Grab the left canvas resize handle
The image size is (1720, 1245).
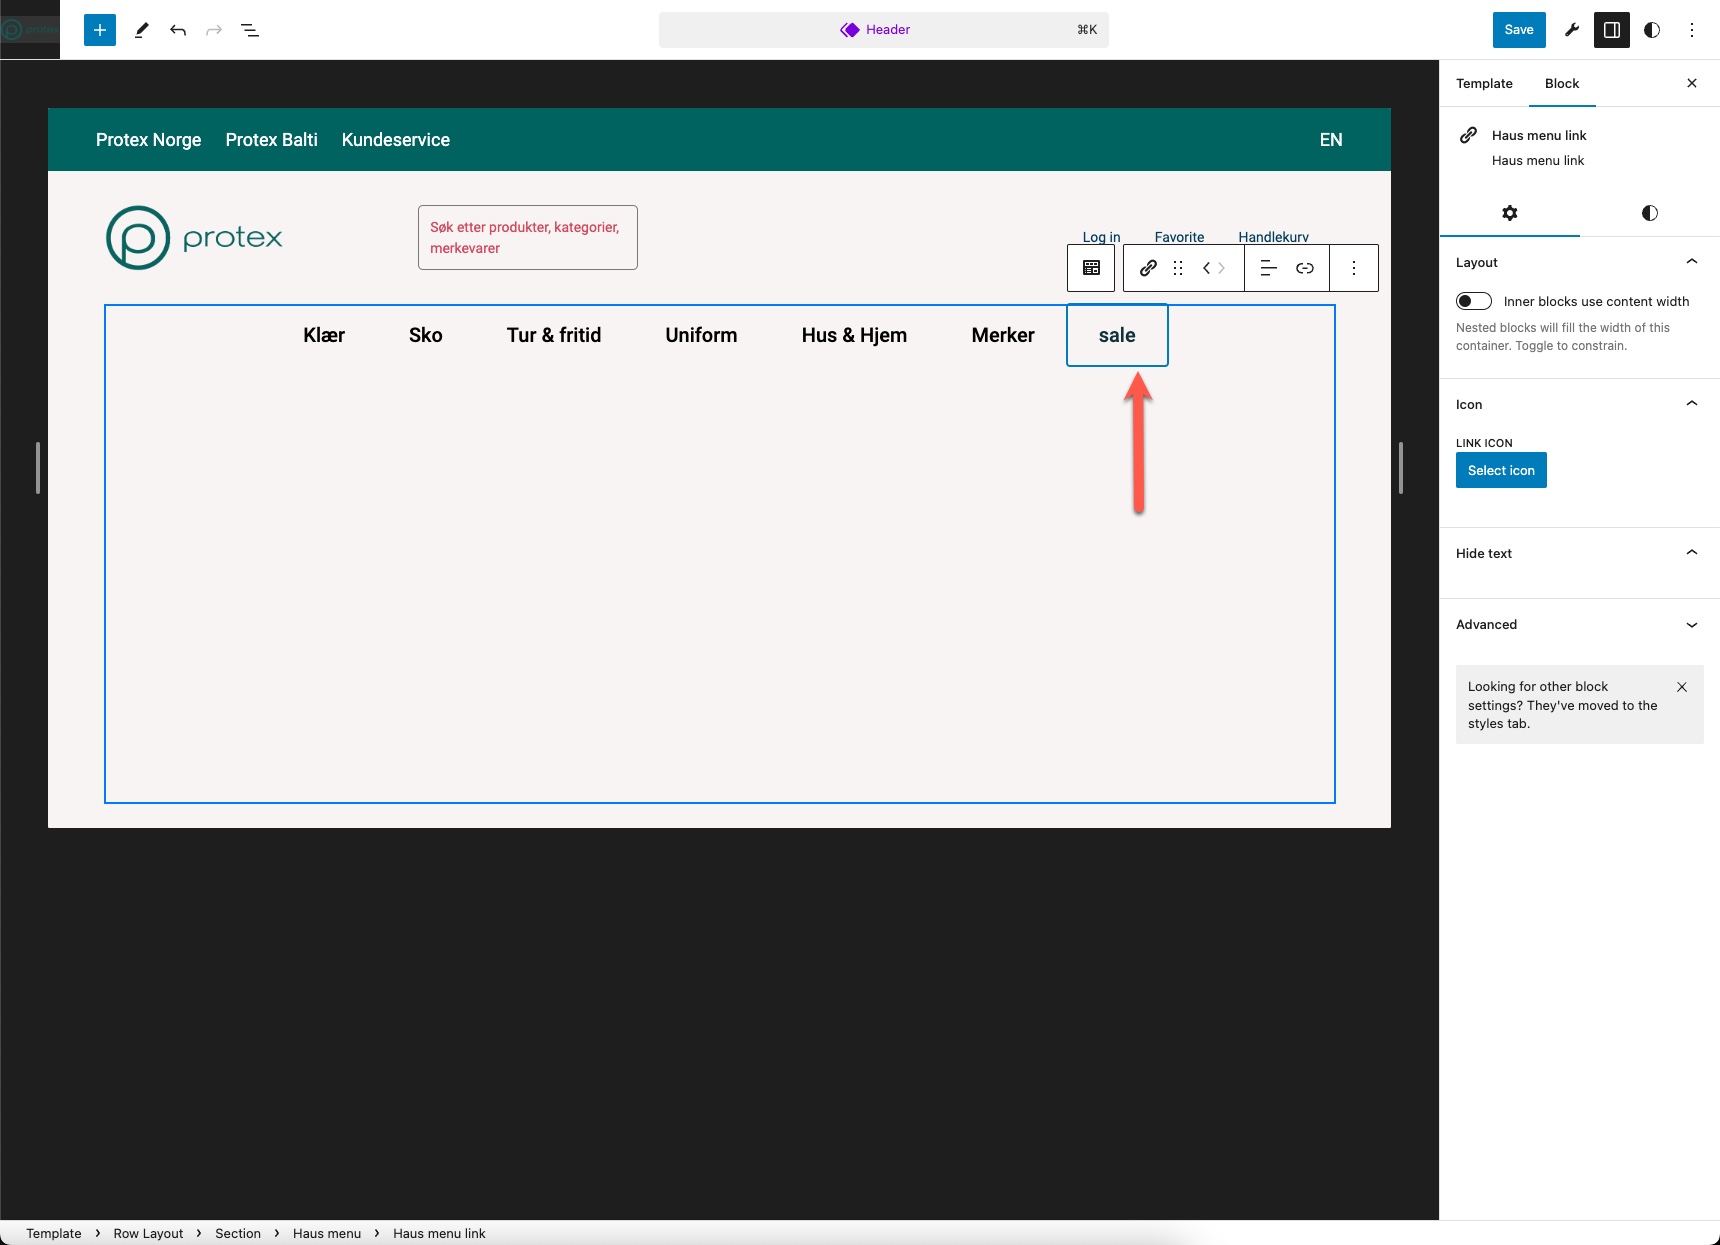point(38,468)
